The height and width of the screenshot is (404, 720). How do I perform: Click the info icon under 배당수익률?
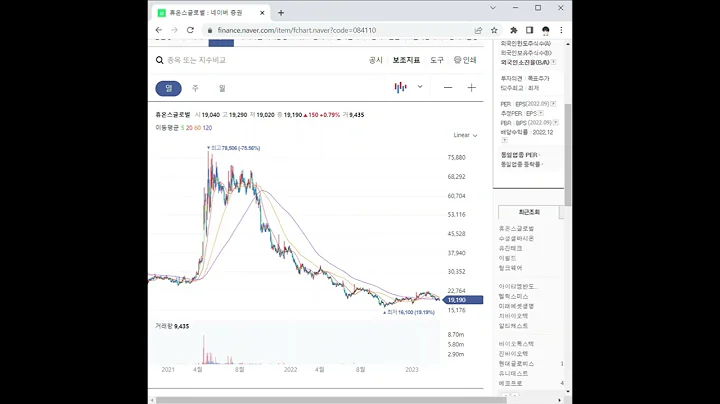coord(504,140)
